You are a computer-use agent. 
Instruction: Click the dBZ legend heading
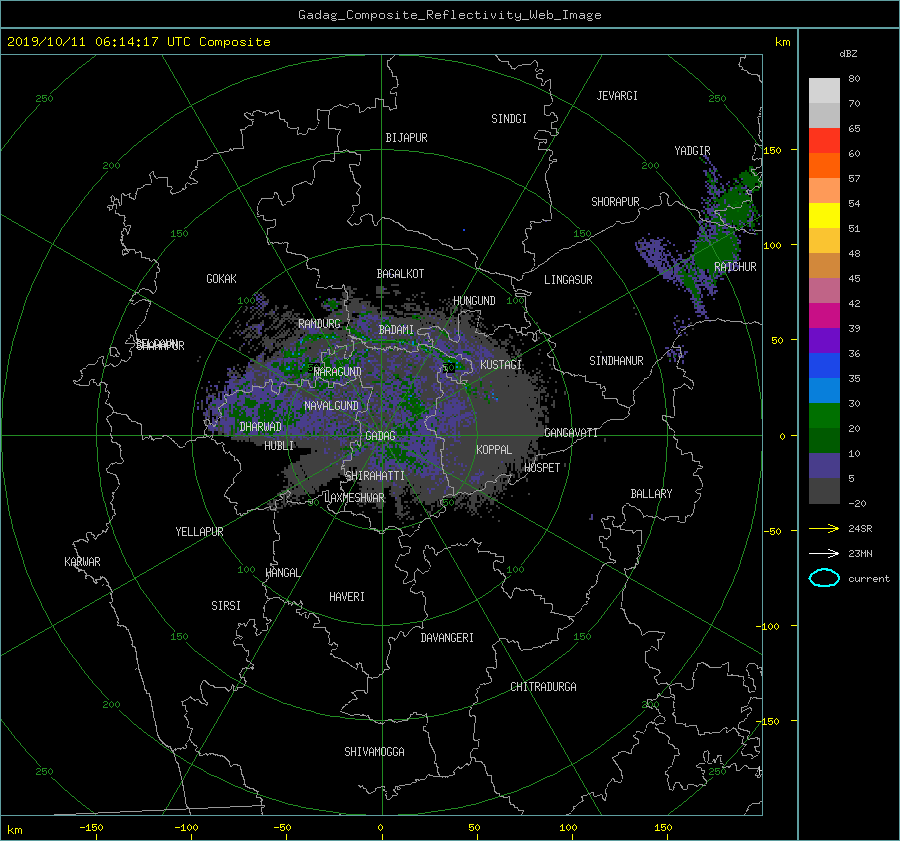[x=848, y=53]
